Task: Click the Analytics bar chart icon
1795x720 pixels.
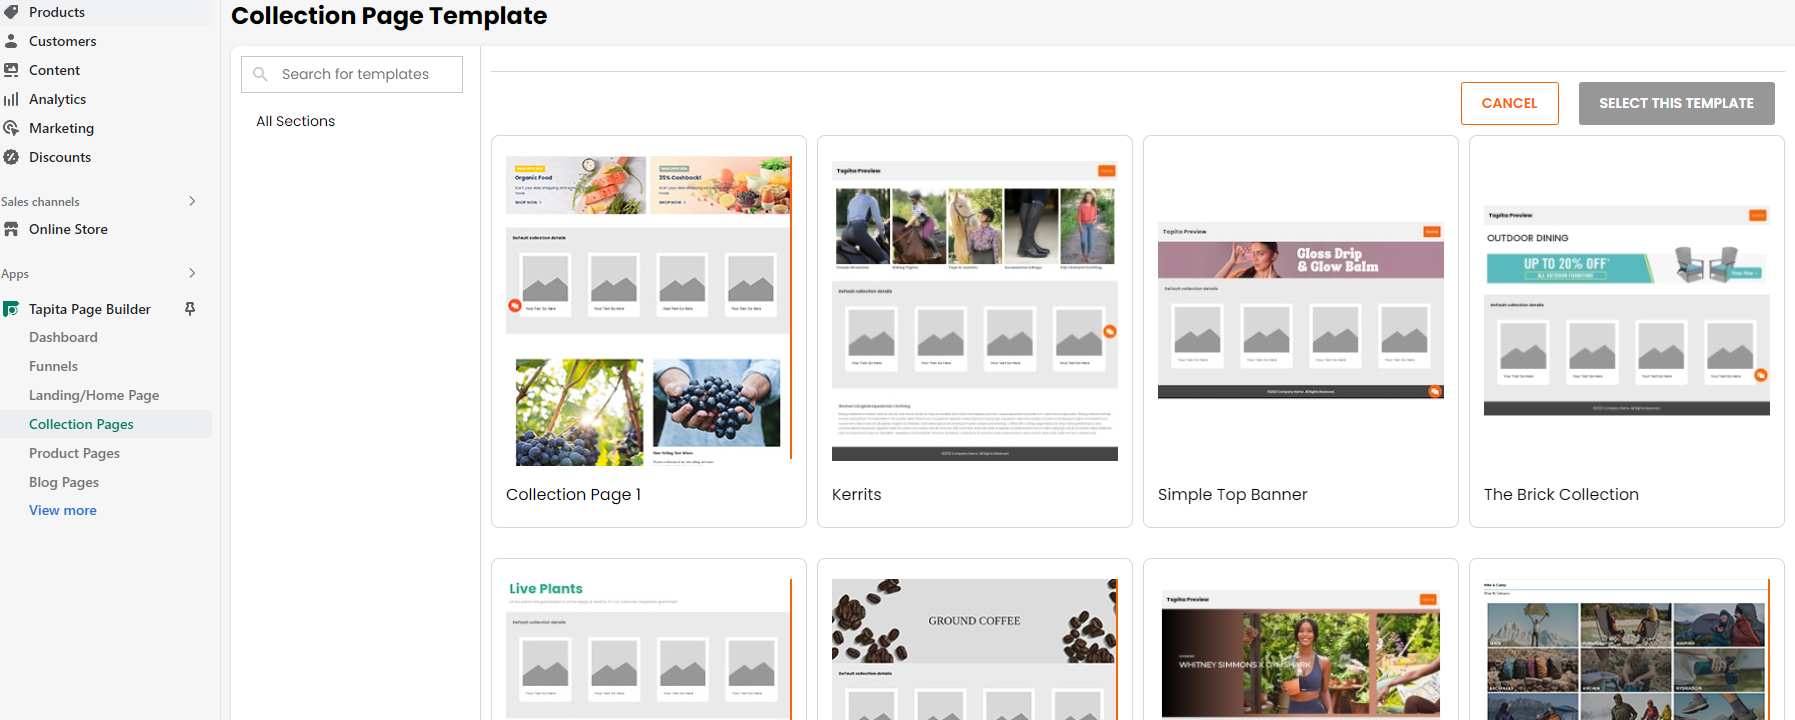Action: coord(11,99)
